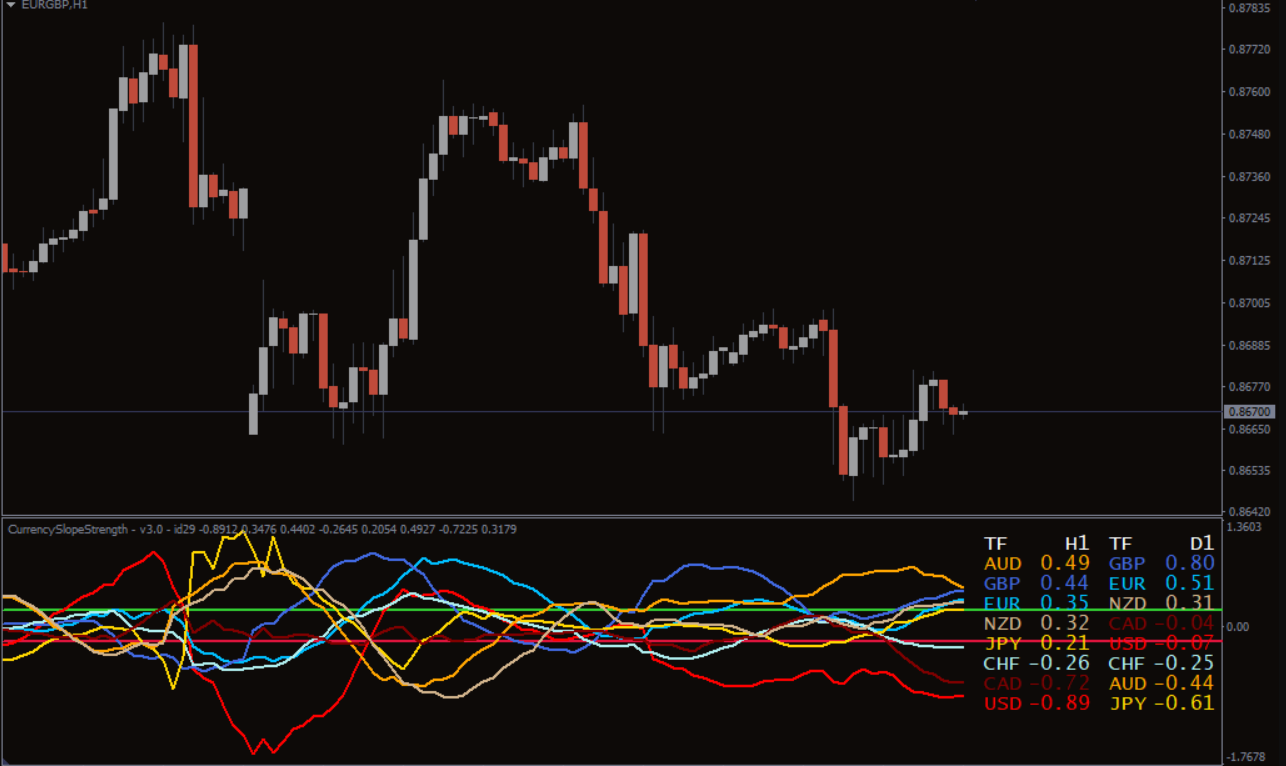Click the CurrencySlopeStrength v3.0 indicator label
The height and width of the screenshot is (766, 1286).
tap(68, 529)
